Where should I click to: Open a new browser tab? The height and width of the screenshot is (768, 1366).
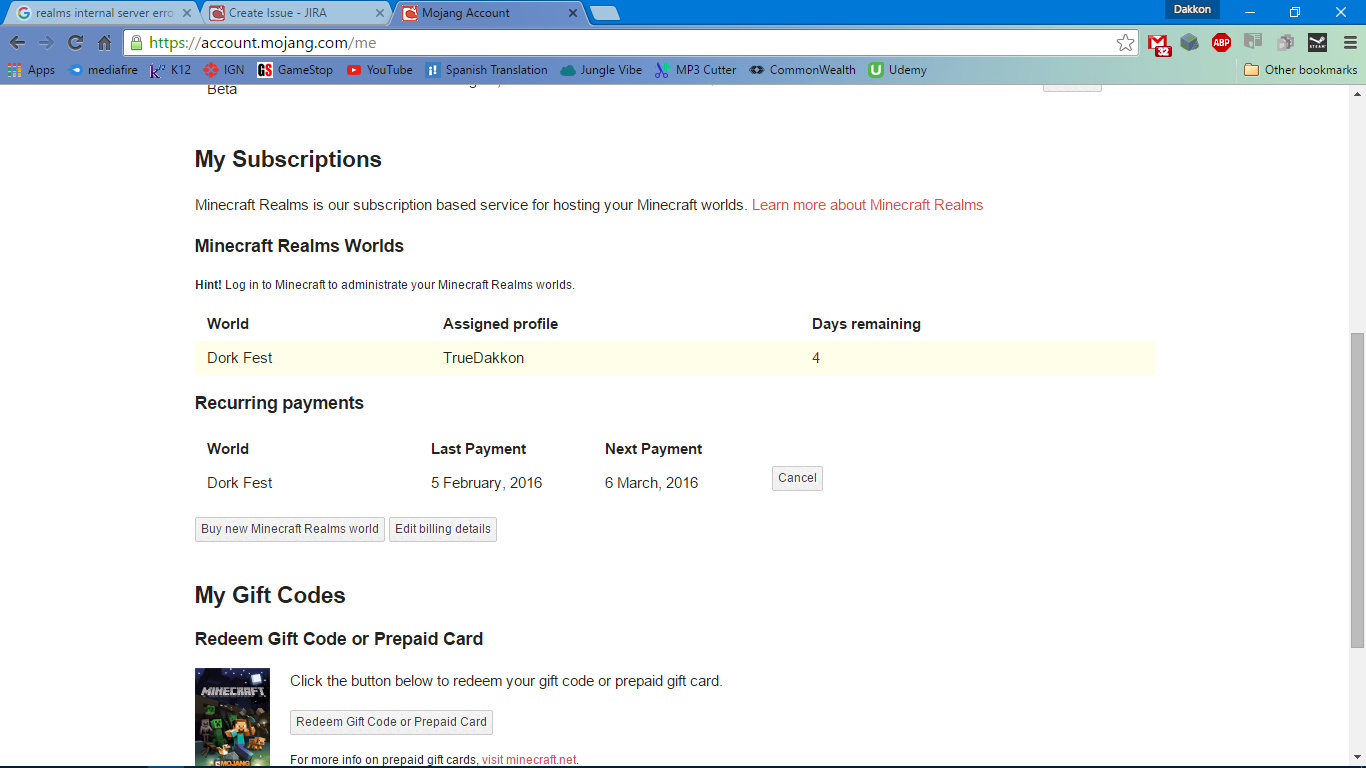[605, 13]
